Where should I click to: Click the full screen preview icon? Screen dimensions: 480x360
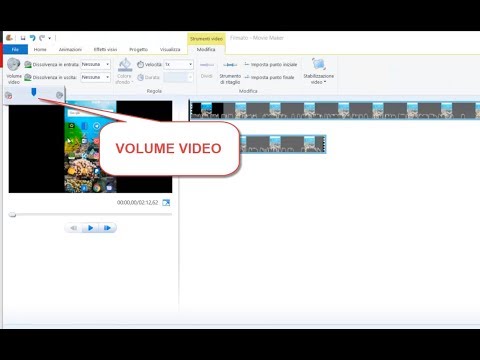click(166, 203)
